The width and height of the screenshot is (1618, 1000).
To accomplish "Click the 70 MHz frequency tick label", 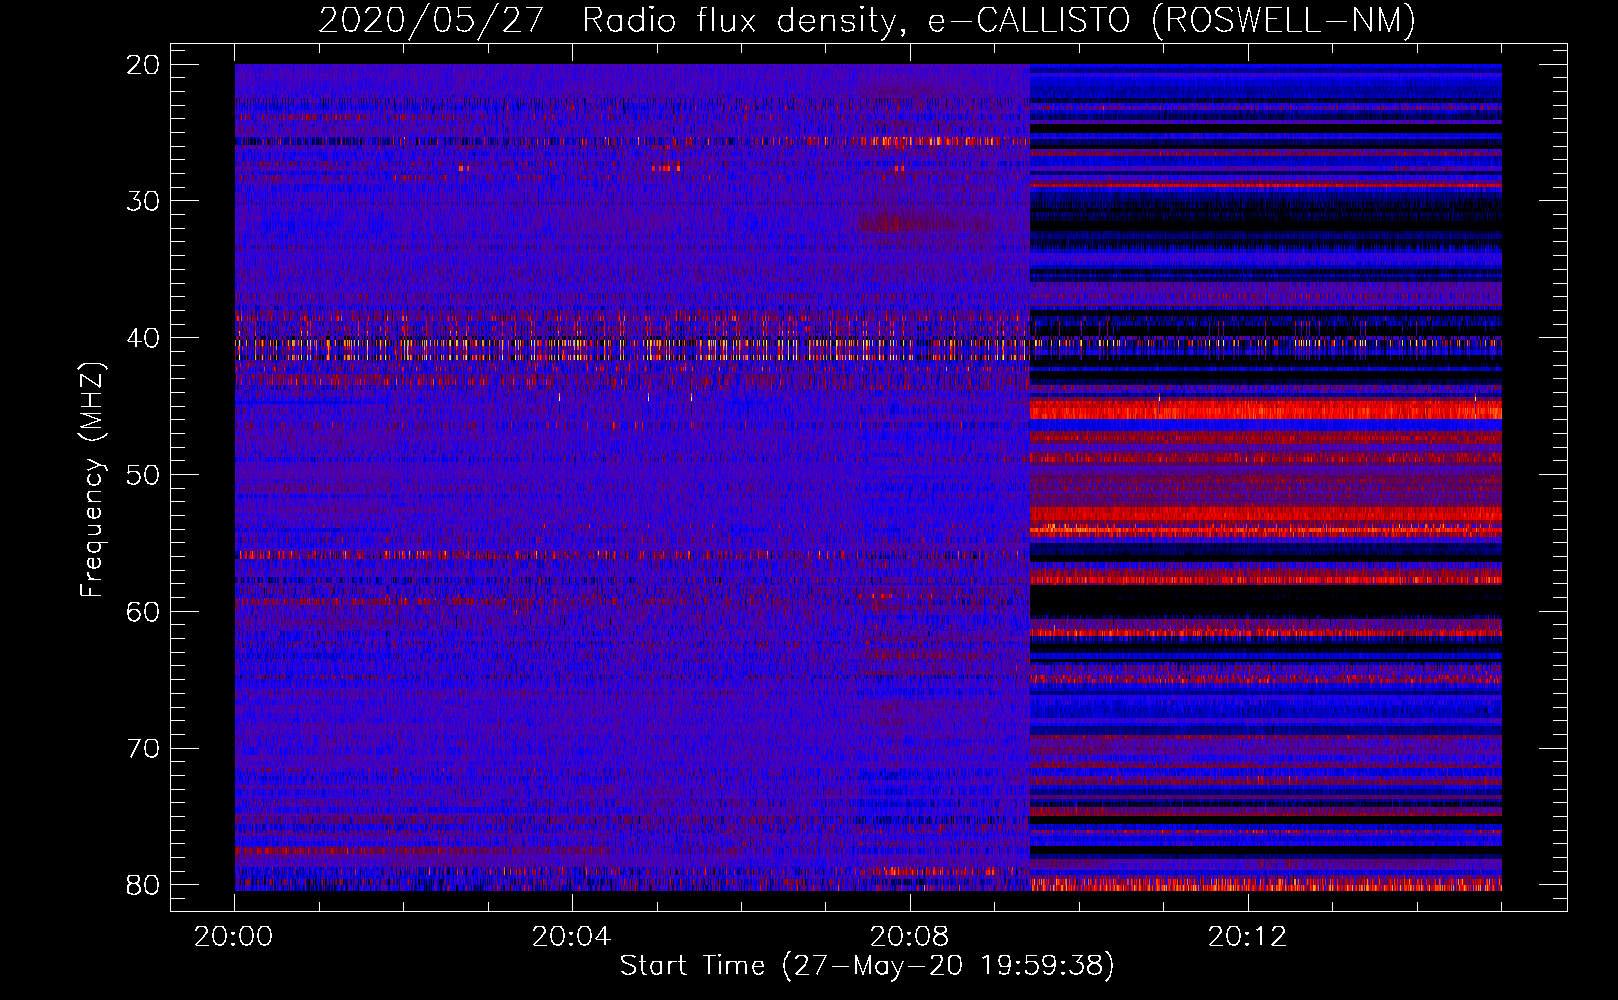I will coord(143,748).
